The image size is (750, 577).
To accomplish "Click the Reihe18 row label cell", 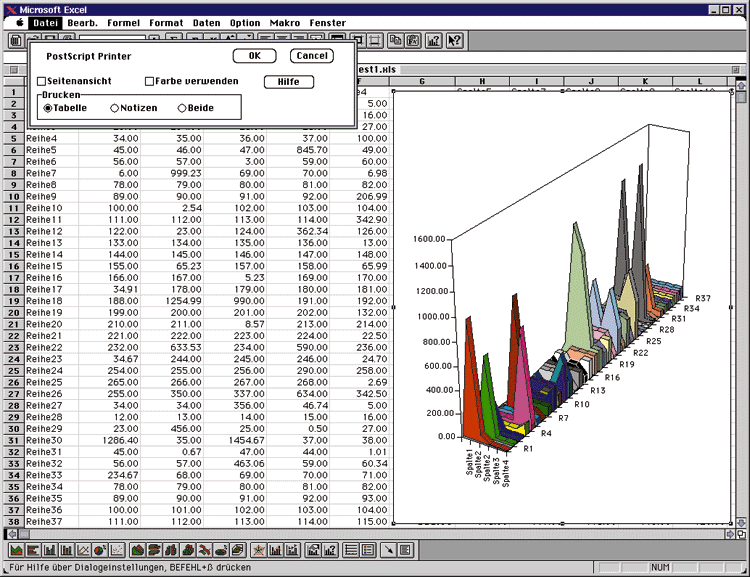I will tap(44, 300).
